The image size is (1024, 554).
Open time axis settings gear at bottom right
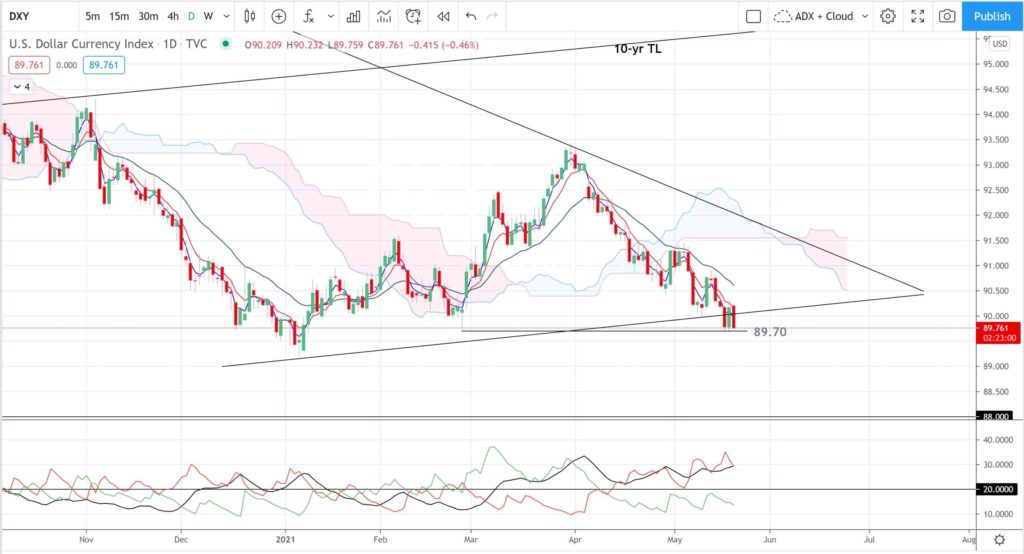pos(999,540)
